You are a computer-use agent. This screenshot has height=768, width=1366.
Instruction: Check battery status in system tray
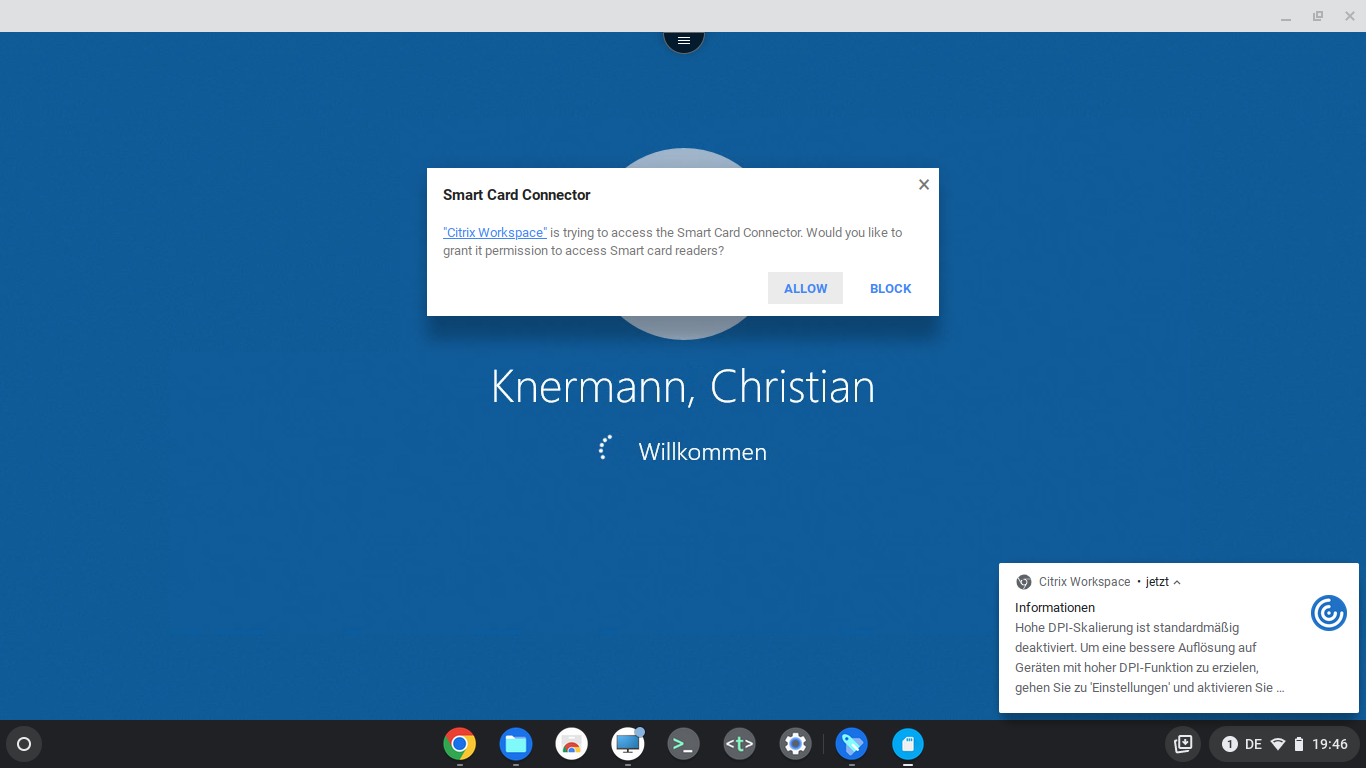pyautogui.click(x=1299, y=744)
